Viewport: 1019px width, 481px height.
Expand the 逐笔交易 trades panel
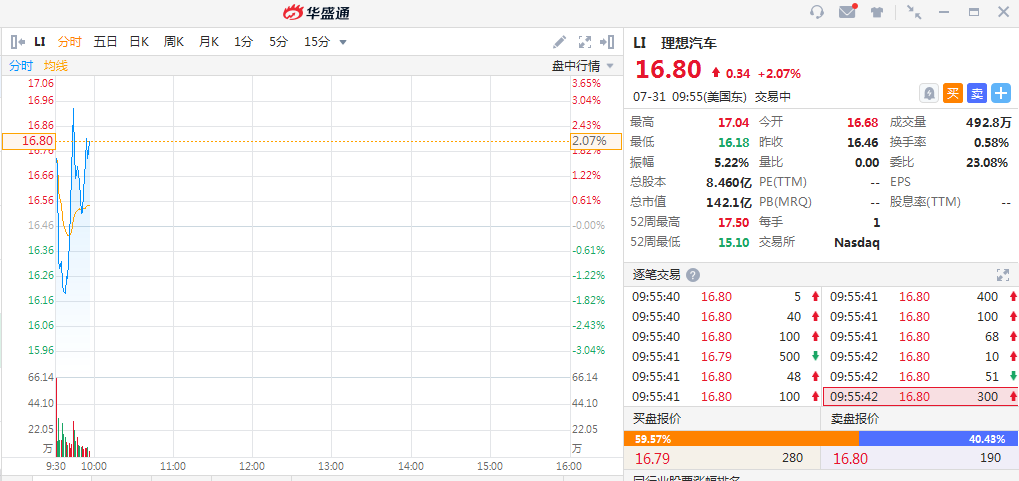point(1002,275)
